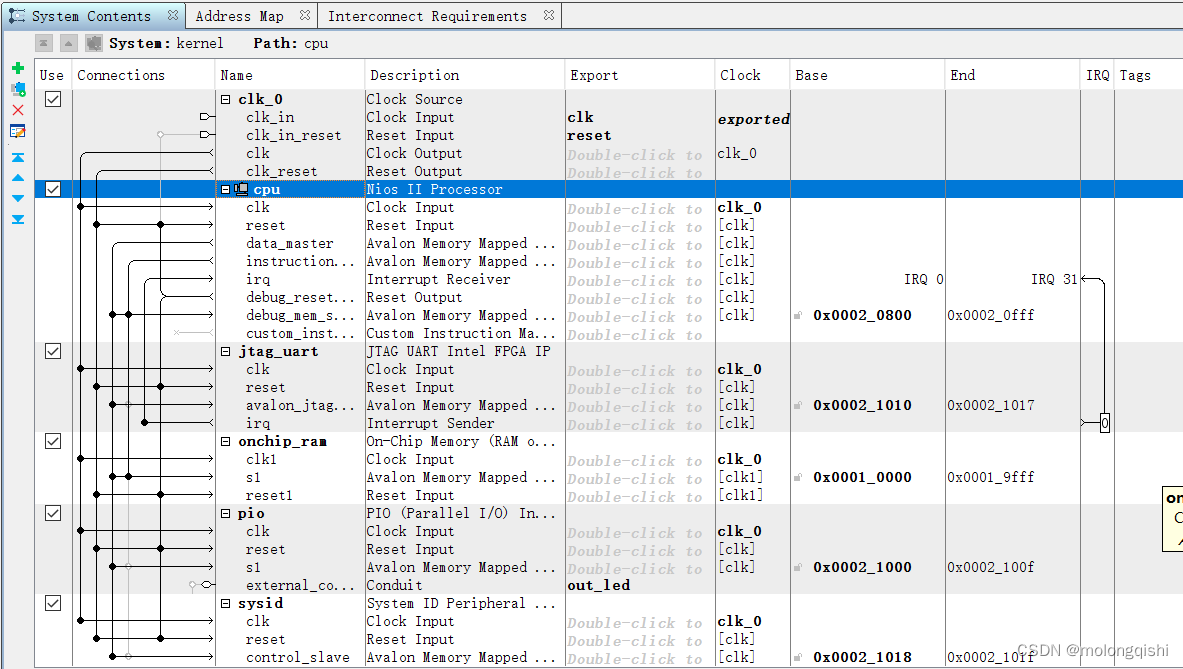Click the Move to top arrow icon
1183x669 pixels.
(18, 158)
